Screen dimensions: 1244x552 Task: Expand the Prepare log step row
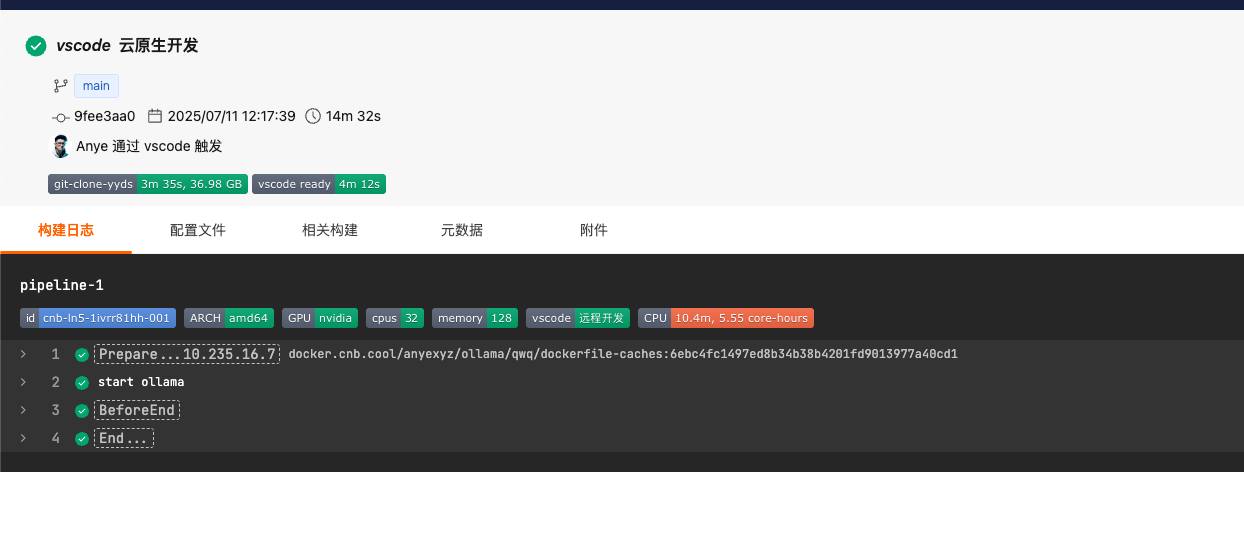pyautogui.click(x=23, y=354)
